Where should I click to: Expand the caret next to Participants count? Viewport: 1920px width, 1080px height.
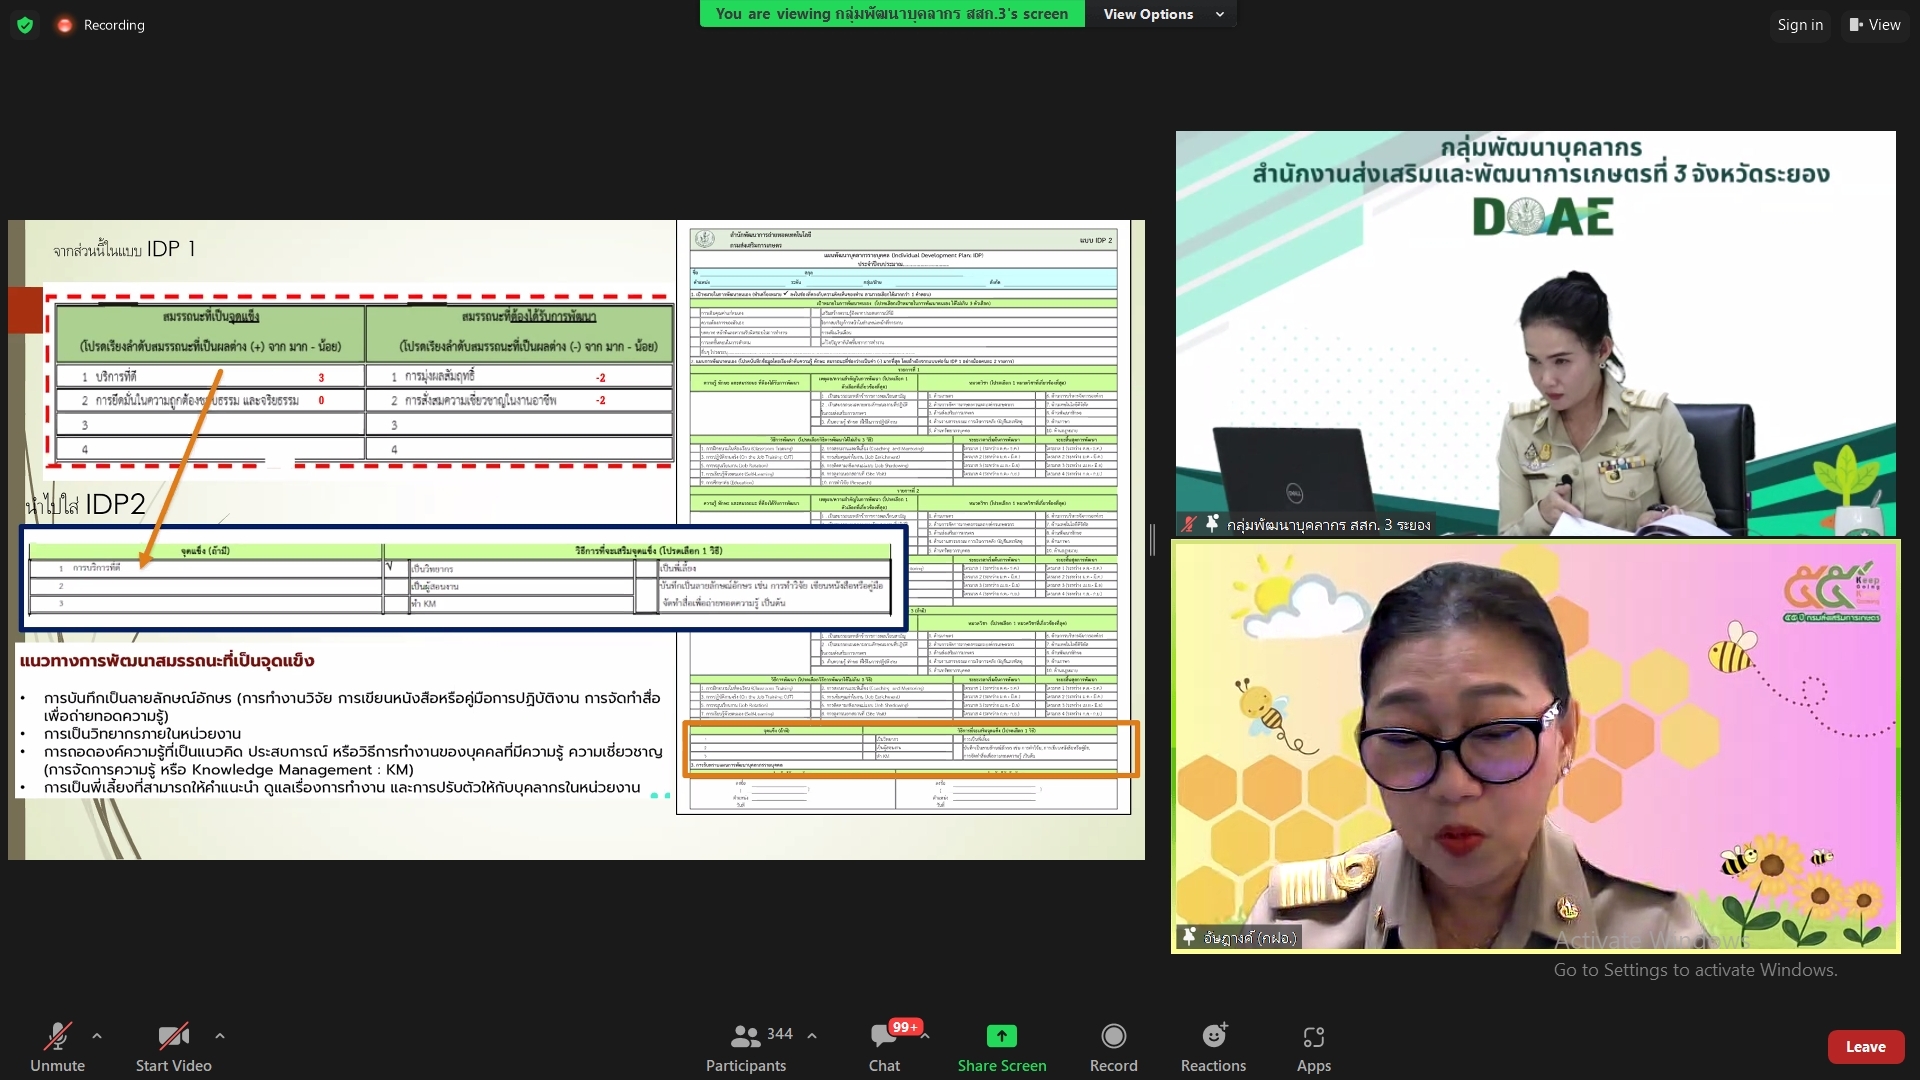pos(812,1036)
